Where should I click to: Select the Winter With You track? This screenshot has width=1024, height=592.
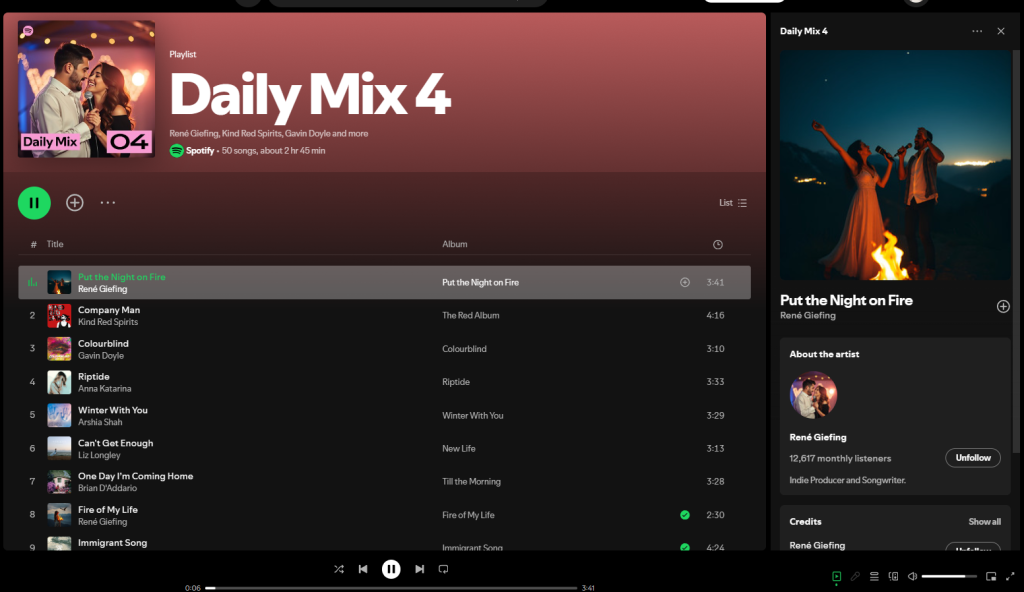pos(384,416)
